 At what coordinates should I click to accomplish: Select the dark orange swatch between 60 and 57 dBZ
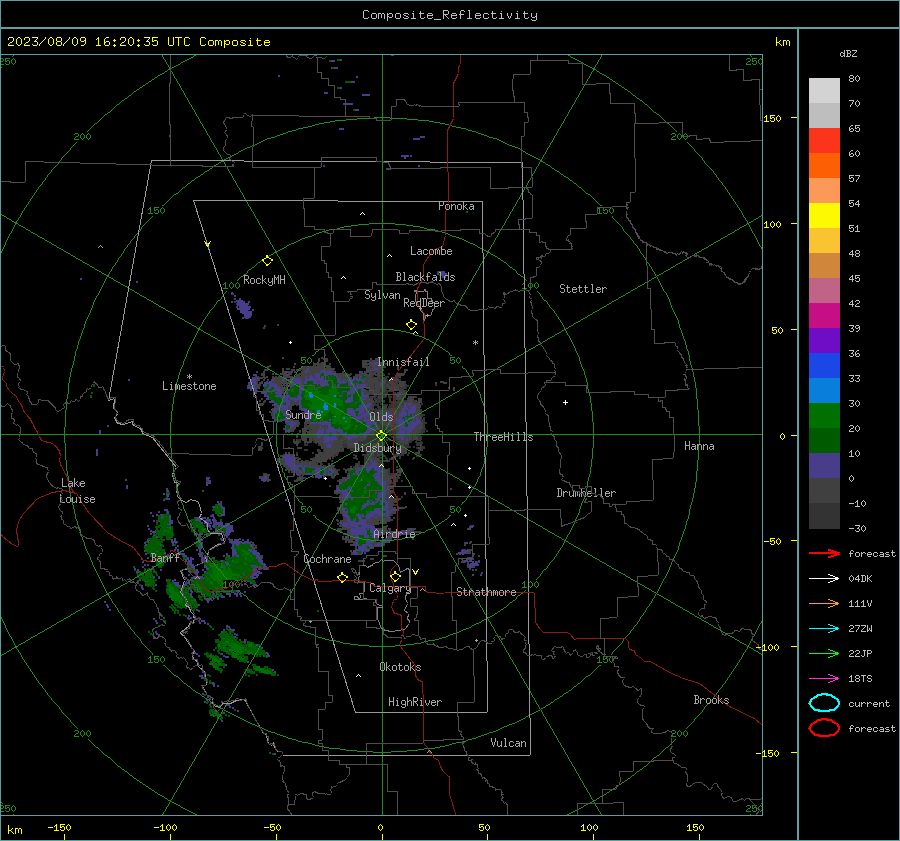824,166
